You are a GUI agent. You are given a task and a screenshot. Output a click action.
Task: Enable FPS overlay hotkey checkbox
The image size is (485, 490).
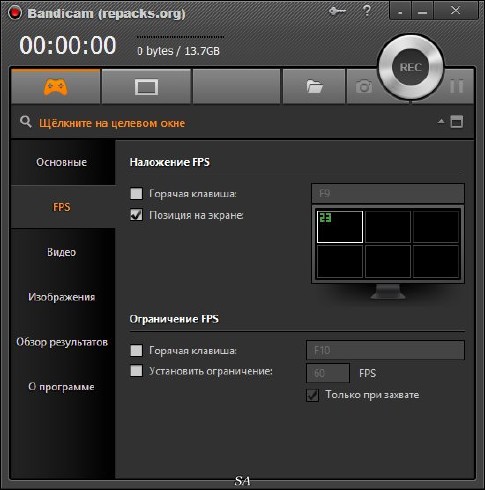136,193
